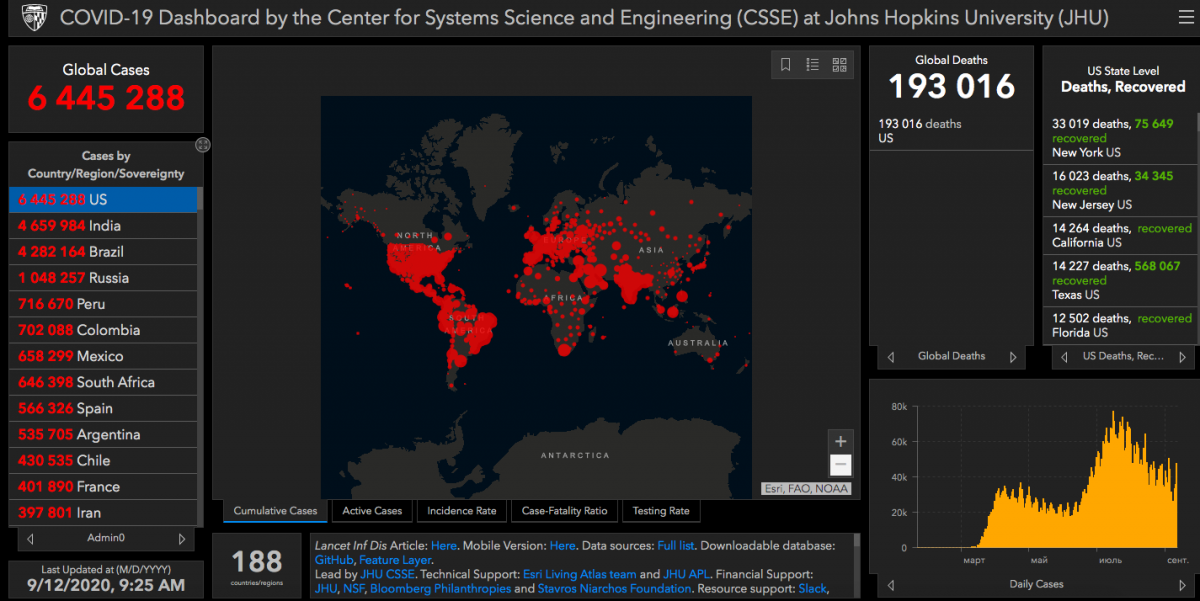Select Chile in the country list

pyautogui.click(x=104, y=460)
